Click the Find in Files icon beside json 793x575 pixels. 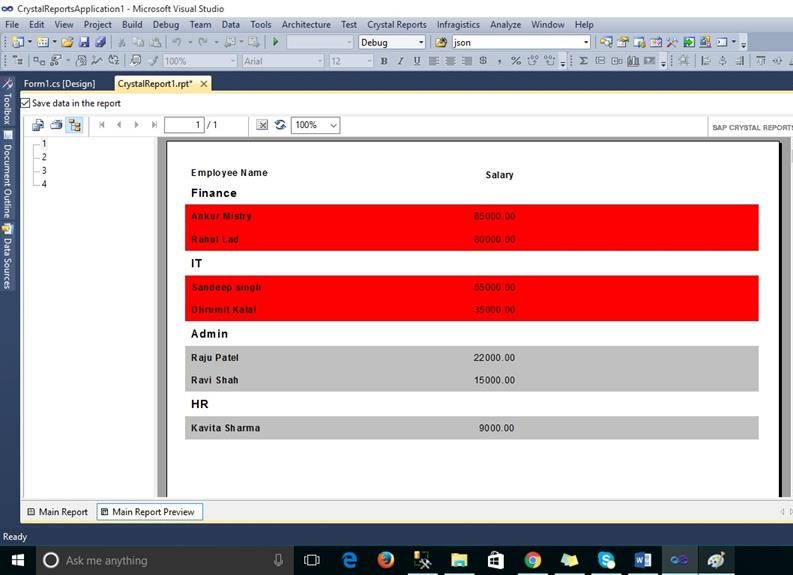click(441, 42)
